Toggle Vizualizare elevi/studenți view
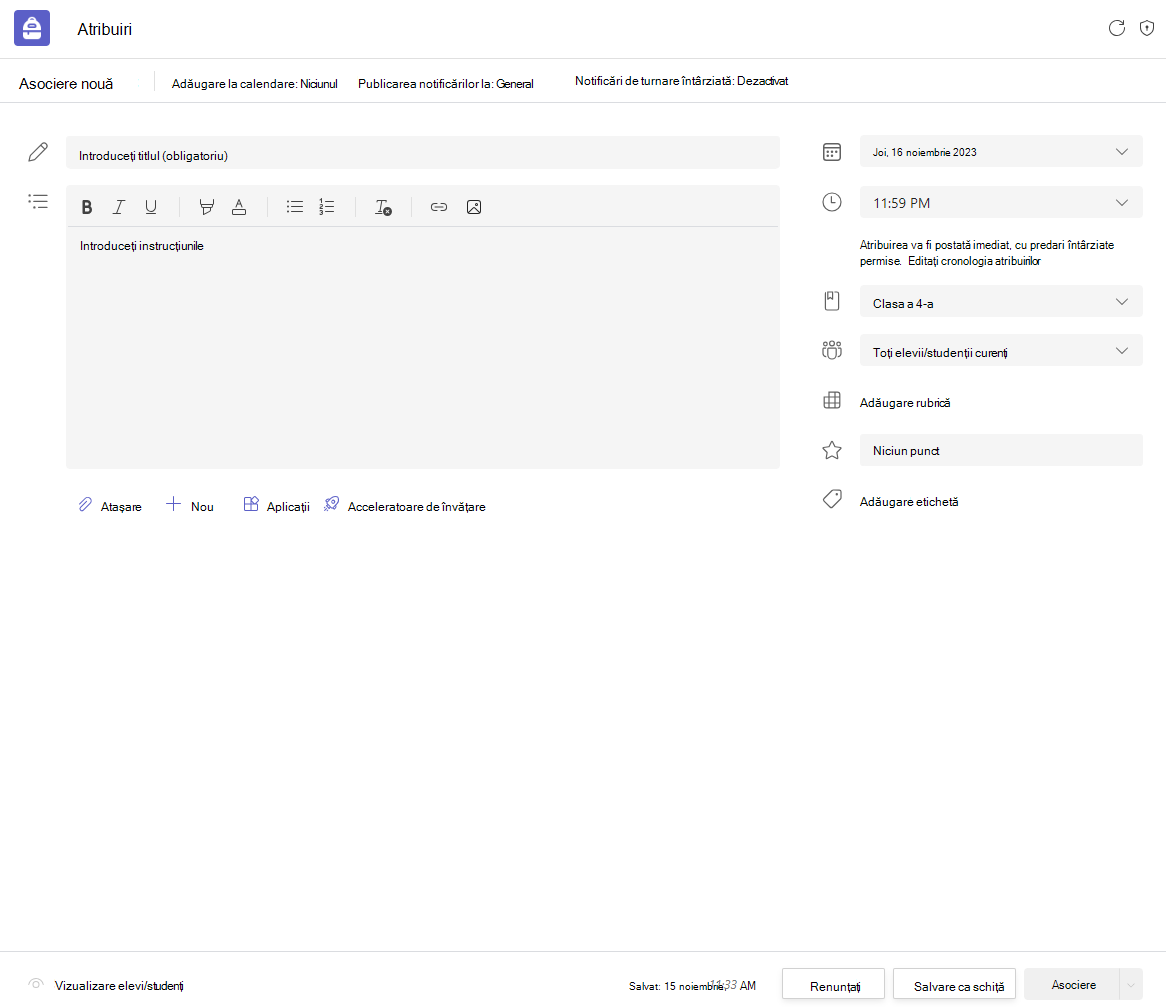 pos(106,985)
